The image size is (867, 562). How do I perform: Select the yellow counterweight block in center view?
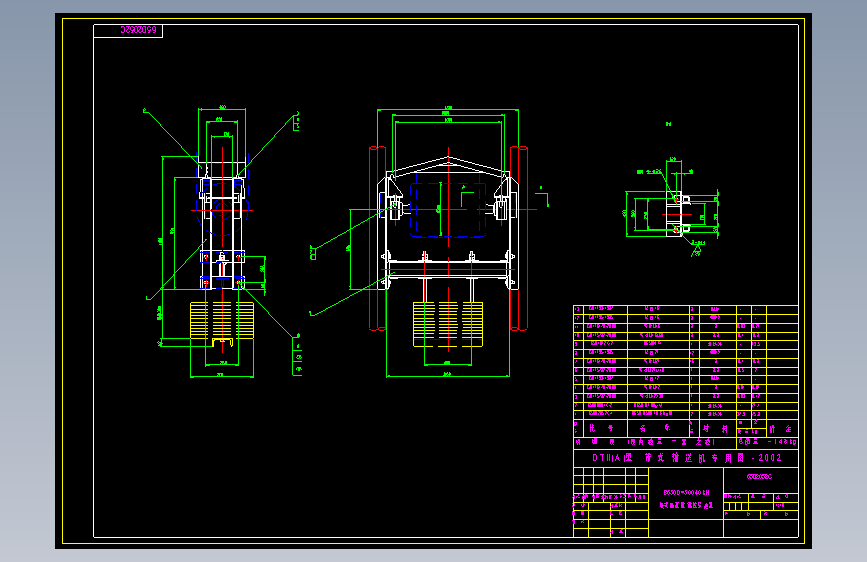click(448, 324)
